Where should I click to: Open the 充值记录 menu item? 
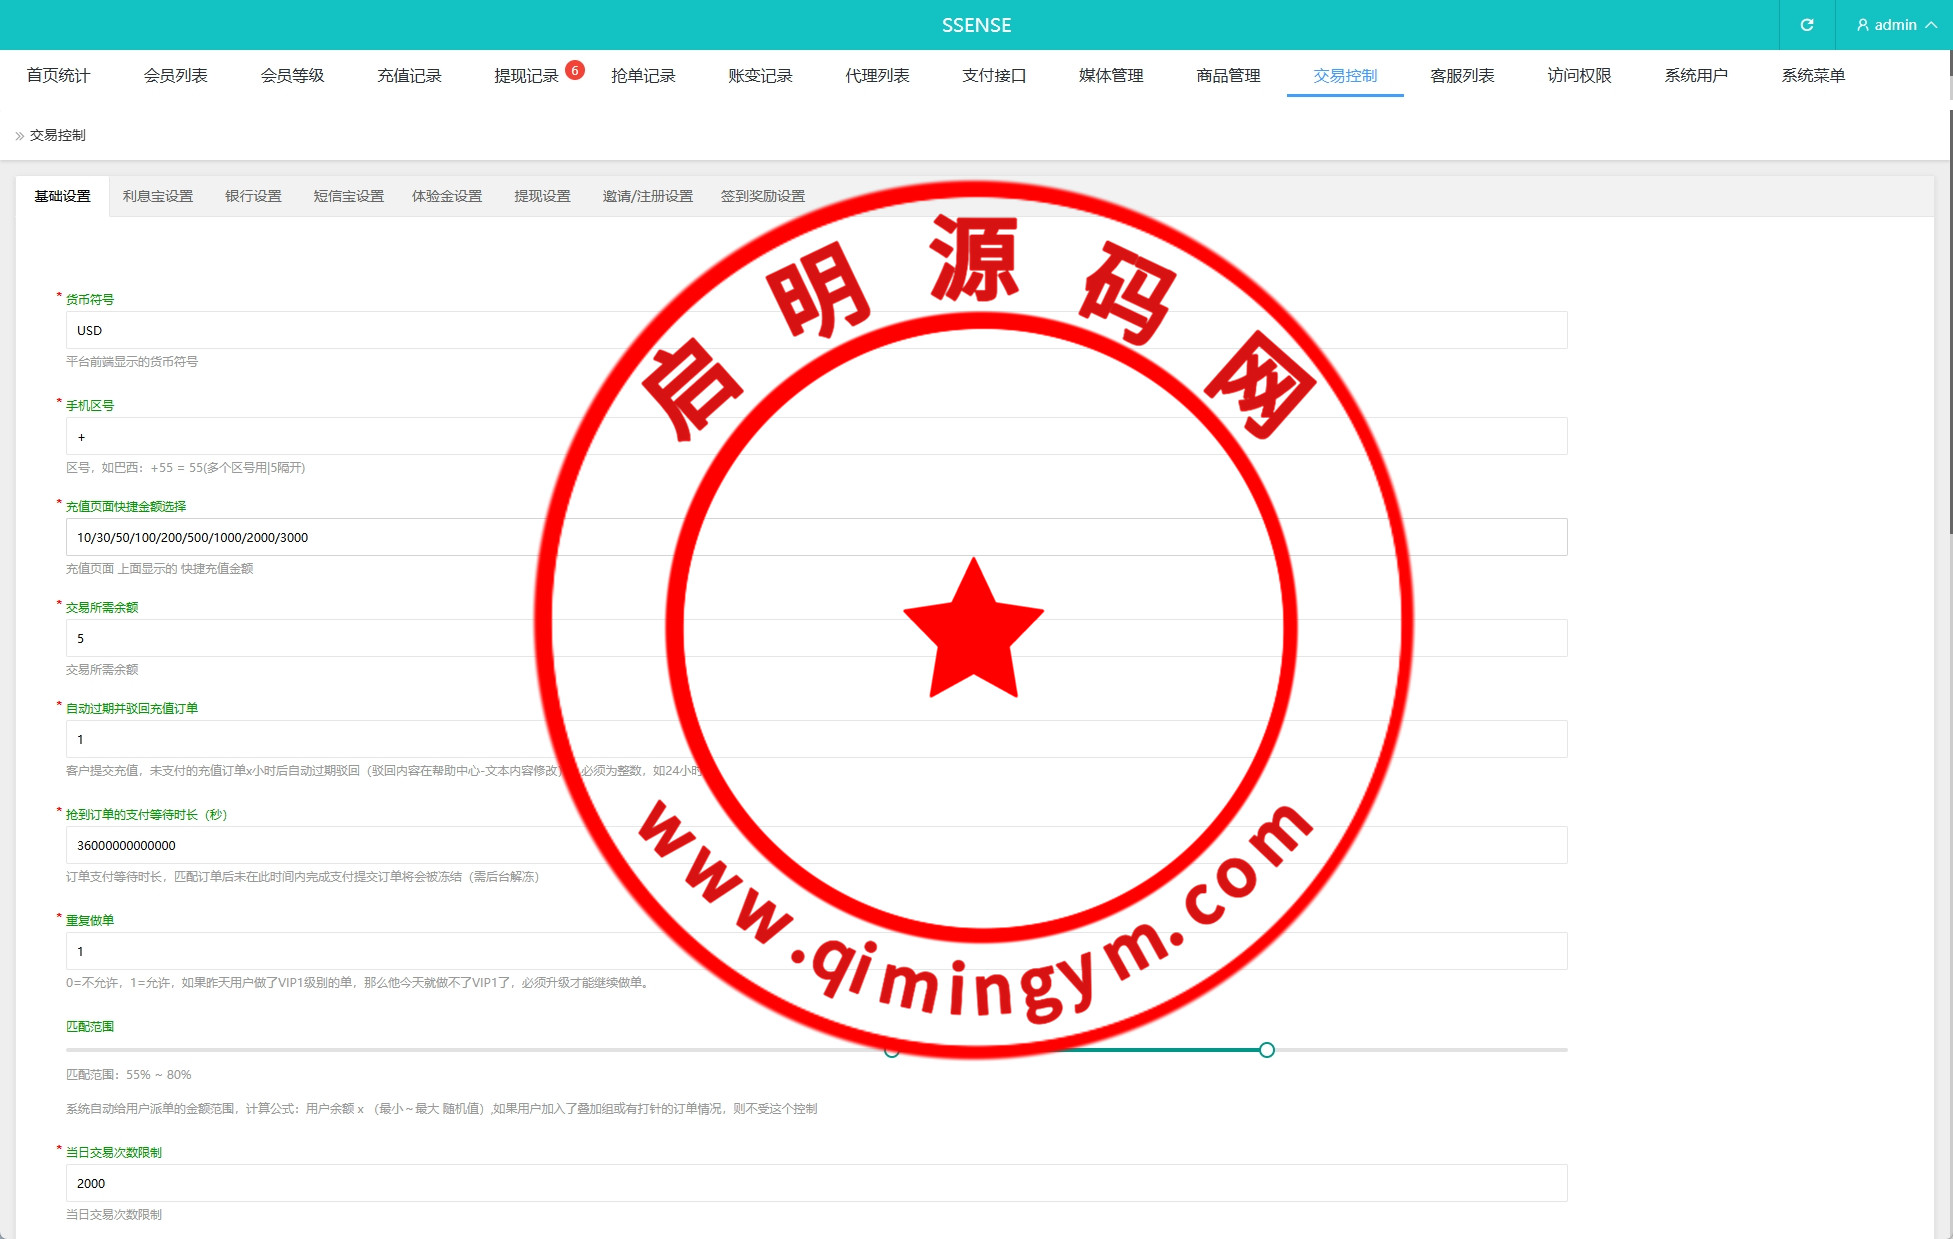point(409,76)
